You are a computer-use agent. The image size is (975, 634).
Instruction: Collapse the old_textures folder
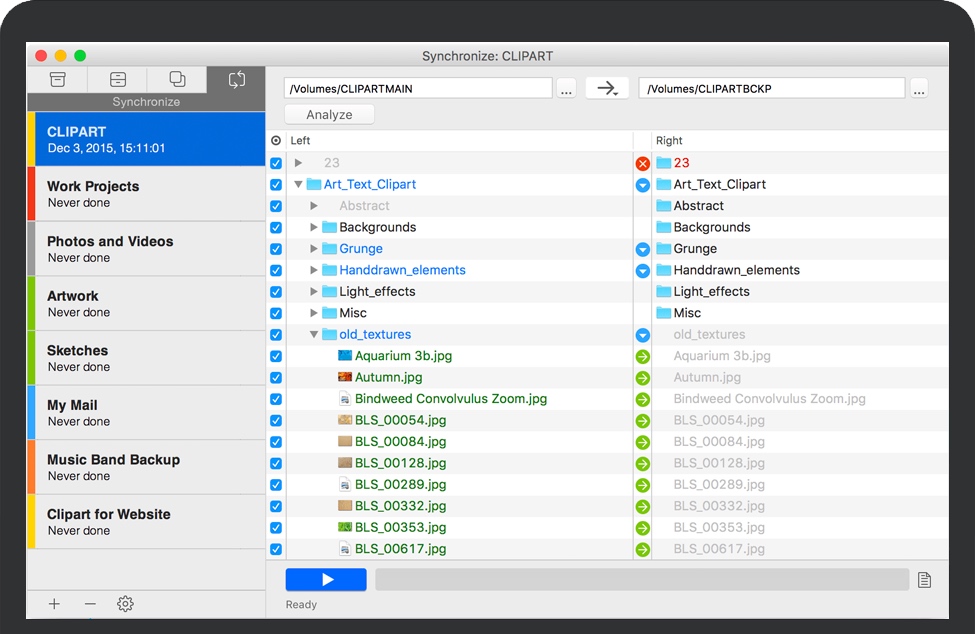[x=314, y=335]
